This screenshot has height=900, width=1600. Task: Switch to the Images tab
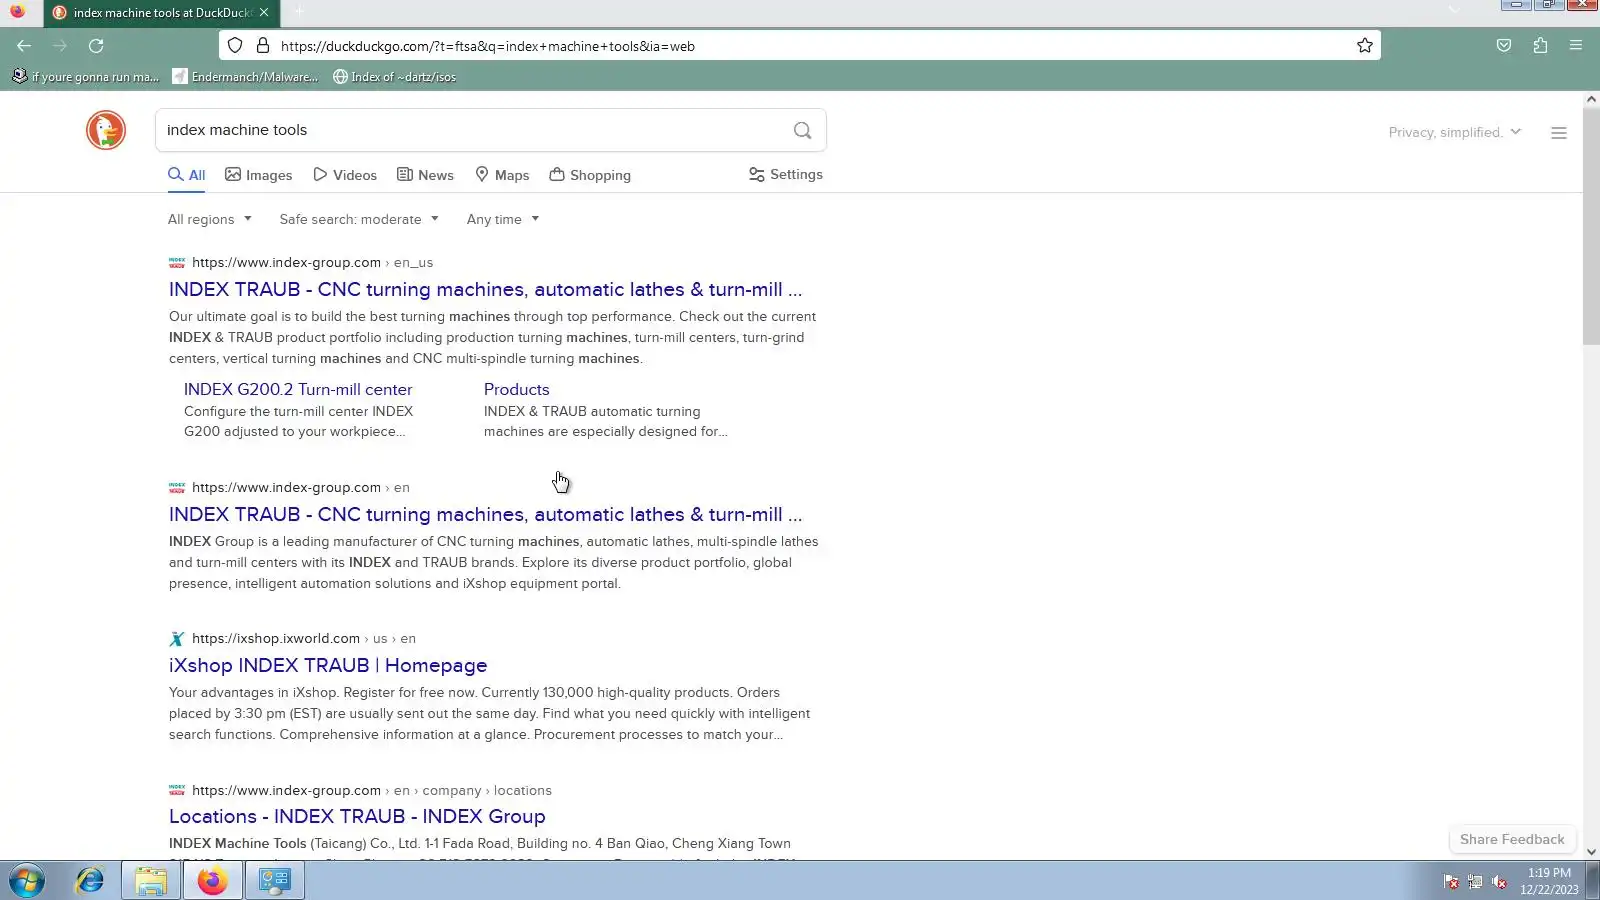(x=259, y=175)
